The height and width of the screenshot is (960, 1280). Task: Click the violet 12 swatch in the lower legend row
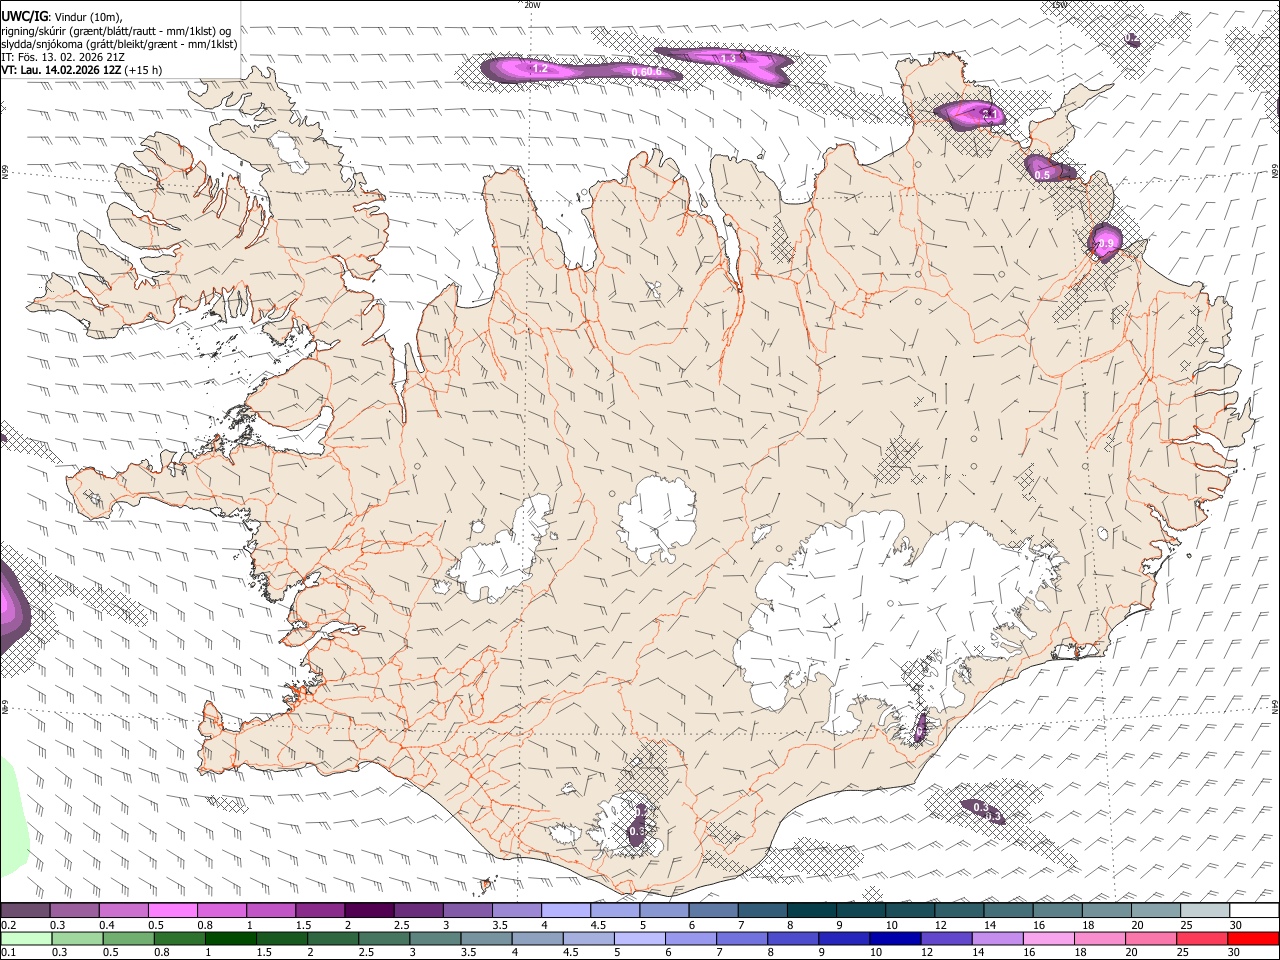(x=946, y=938)
